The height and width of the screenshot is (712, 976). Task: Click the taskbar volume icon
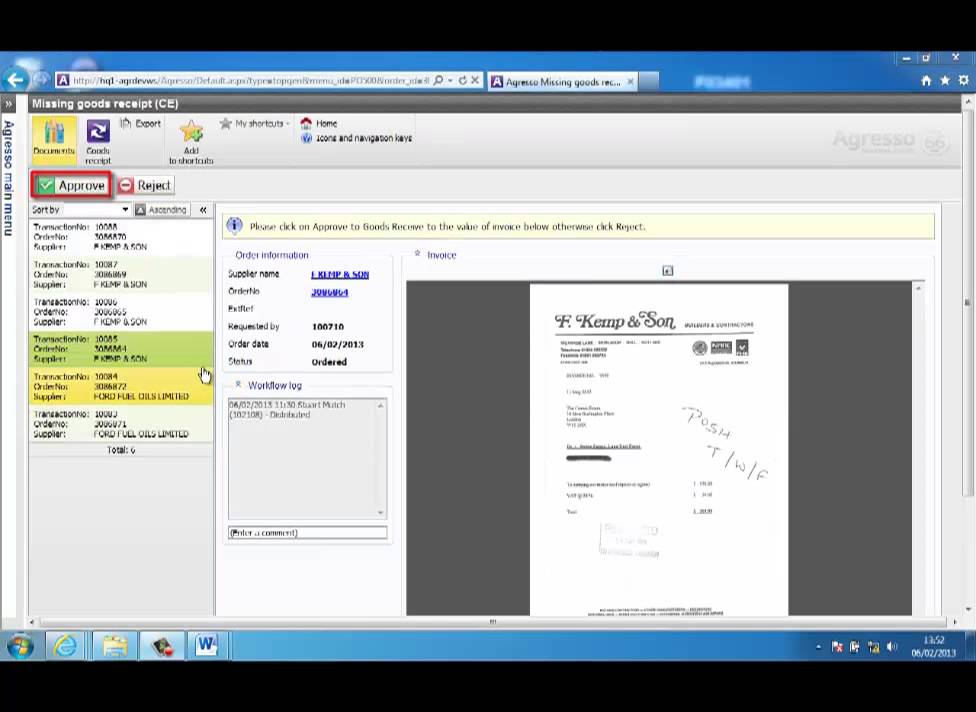tap(892, 647)
